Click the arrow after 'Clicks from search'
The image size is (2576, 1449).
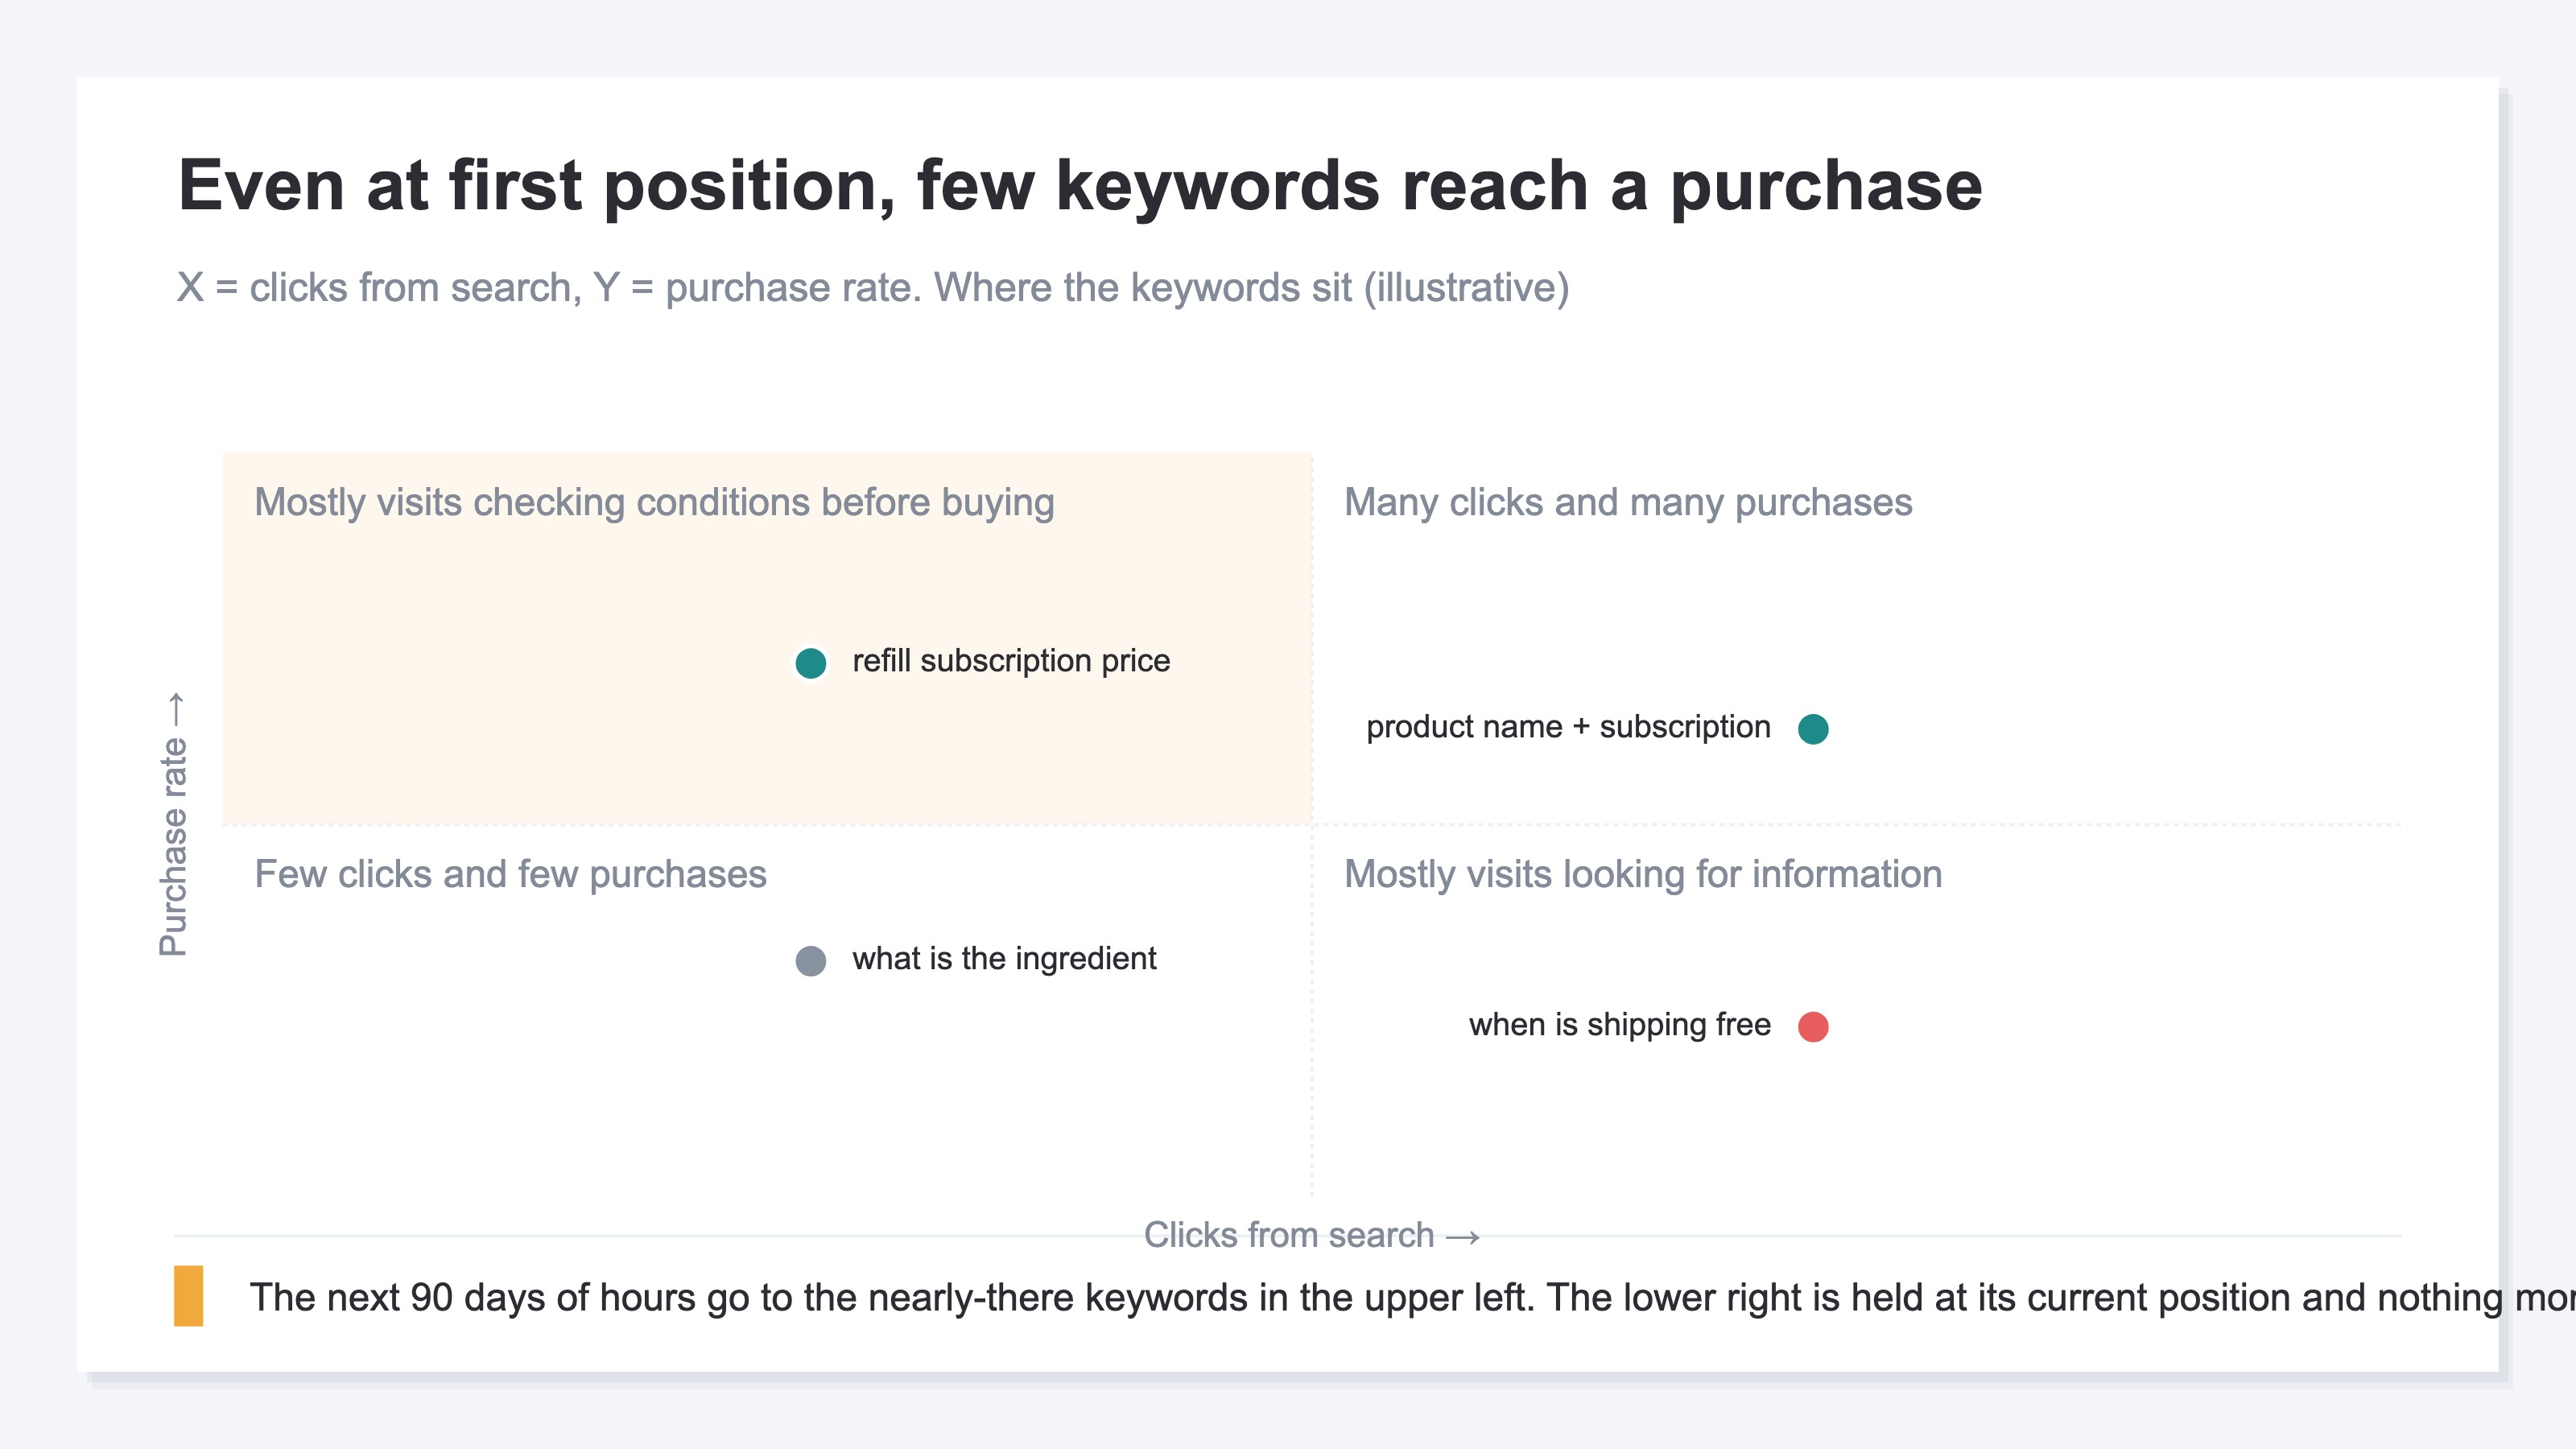click(1462, 1238)
